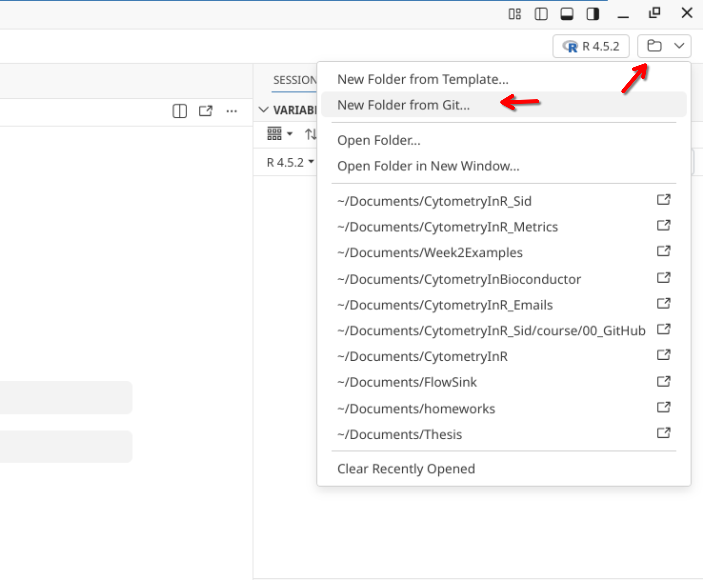The image size is (703, 580).
Task: Choose New Folder from Template...
Action: click(x=422, y=79)
